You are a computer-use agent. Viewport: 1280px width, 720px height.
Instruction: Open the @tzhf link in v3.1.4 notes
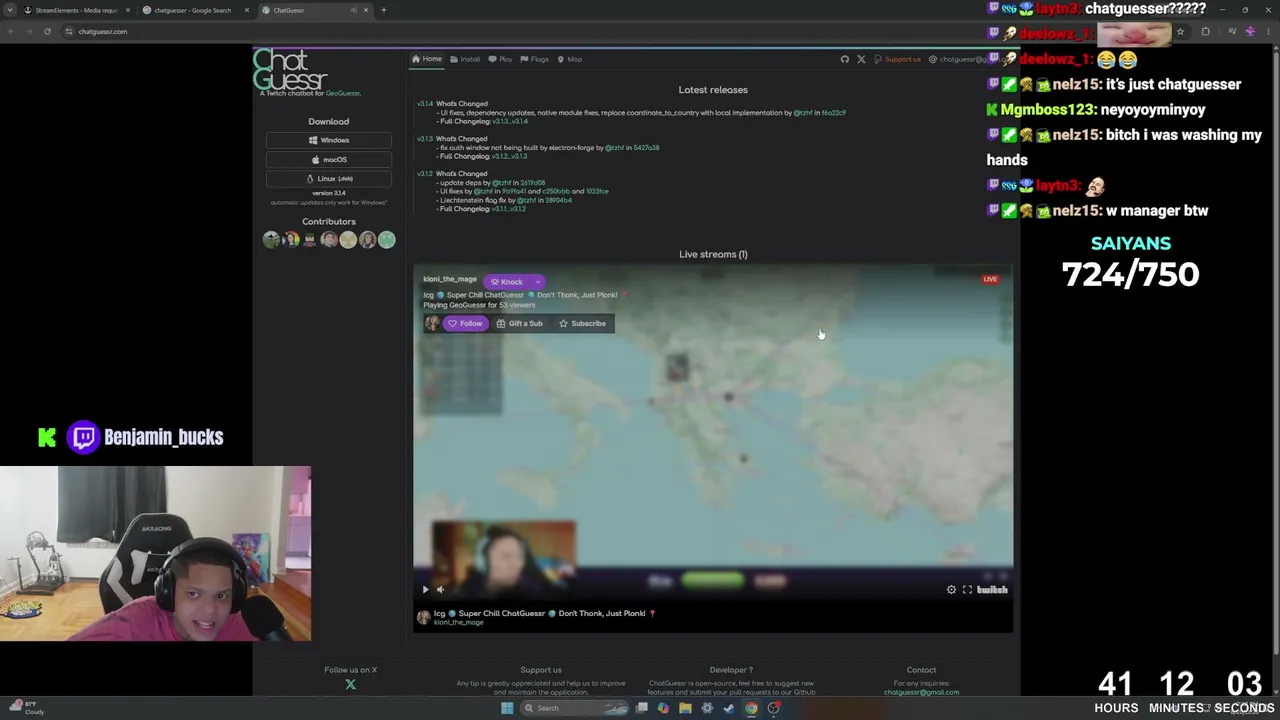[803, 113]
